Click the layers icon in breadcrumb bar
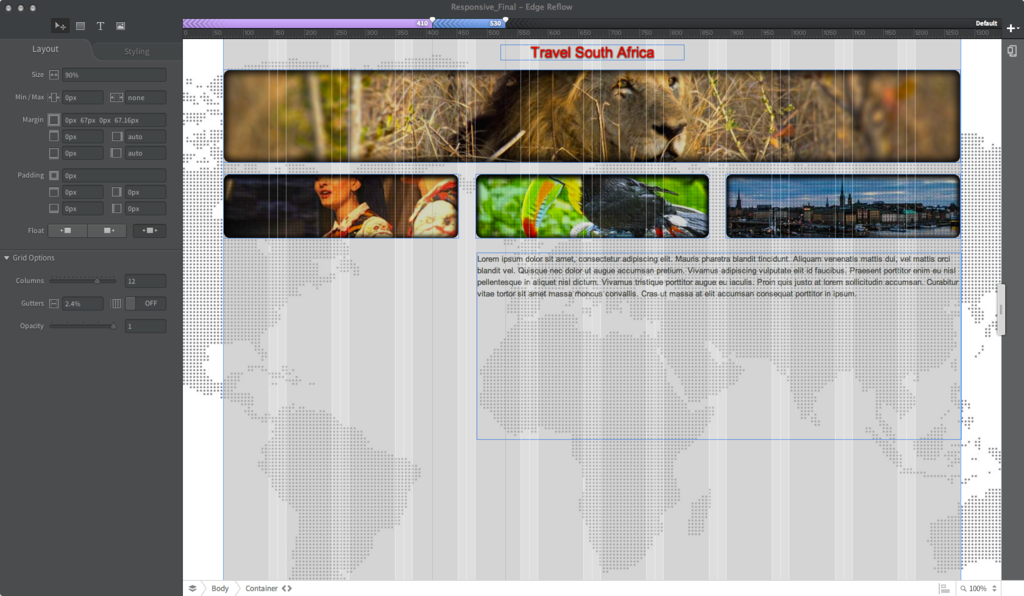Screen dimensions: 1024x596 coord(193,588)
